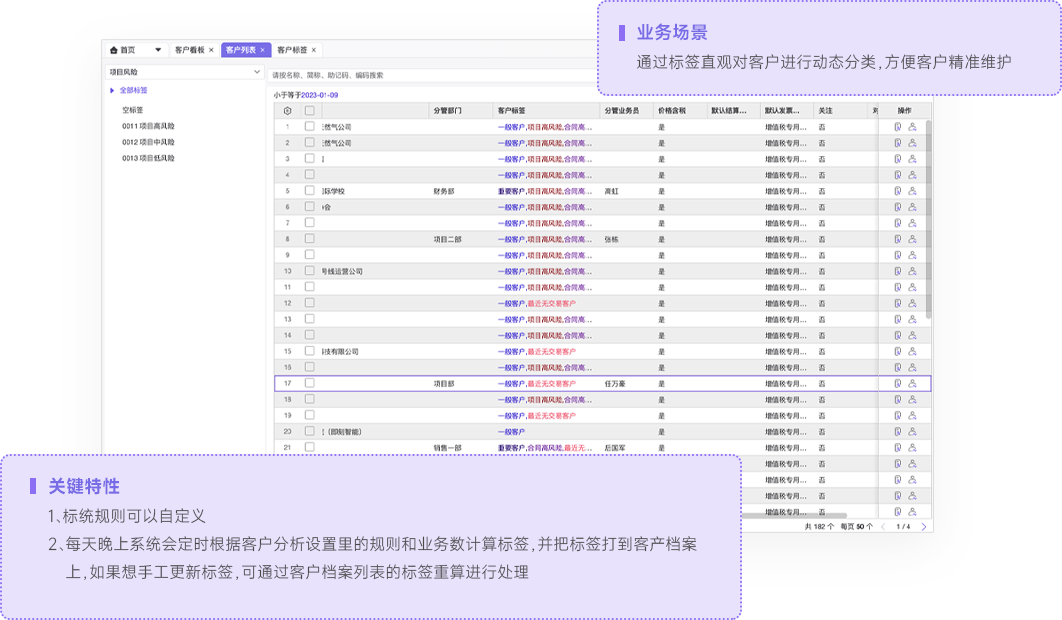The image size is (1062, 620).
Task: Open the 项目风险 dropdown
Action: click(x=184, y=73)
